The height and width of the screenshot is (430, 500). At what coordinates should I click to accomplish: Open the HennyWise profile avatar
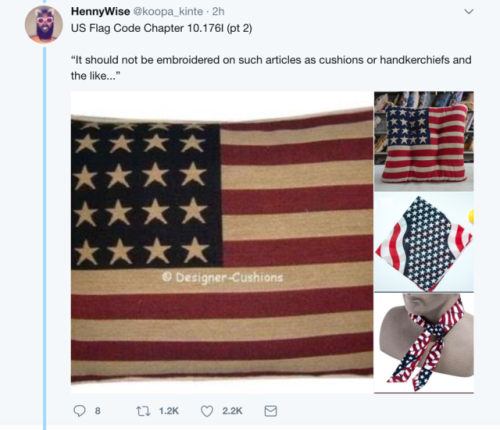coord(44,25)
